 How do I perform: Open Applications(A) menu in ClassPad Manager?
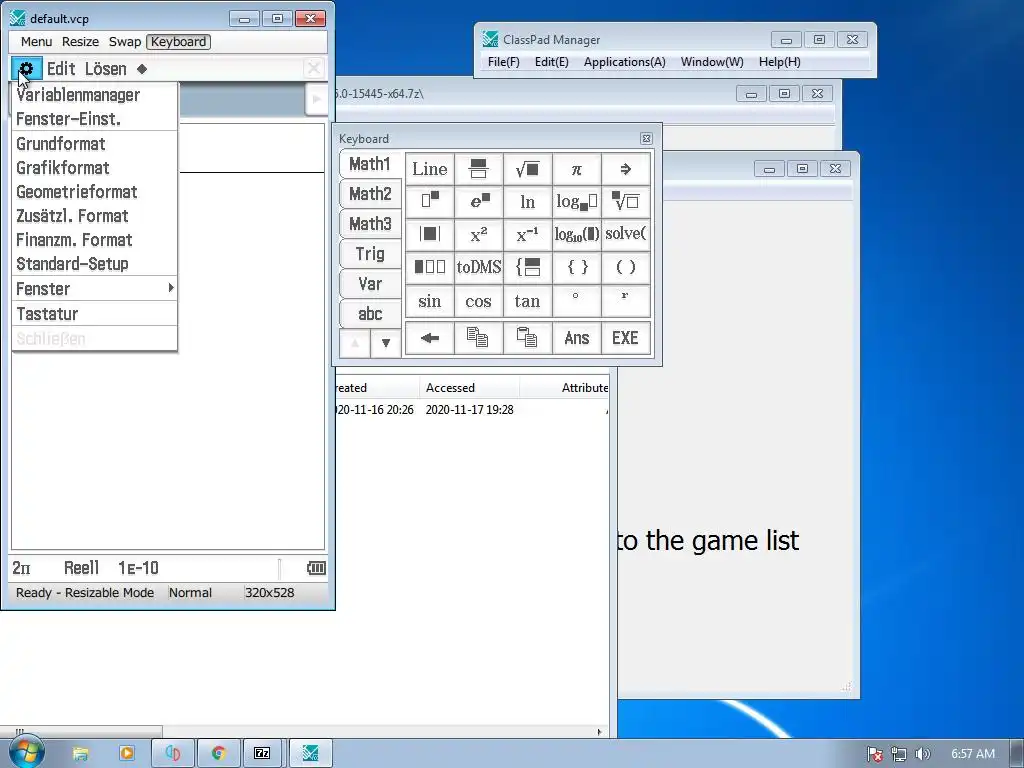pyautogui.click(x=624, y=62)
